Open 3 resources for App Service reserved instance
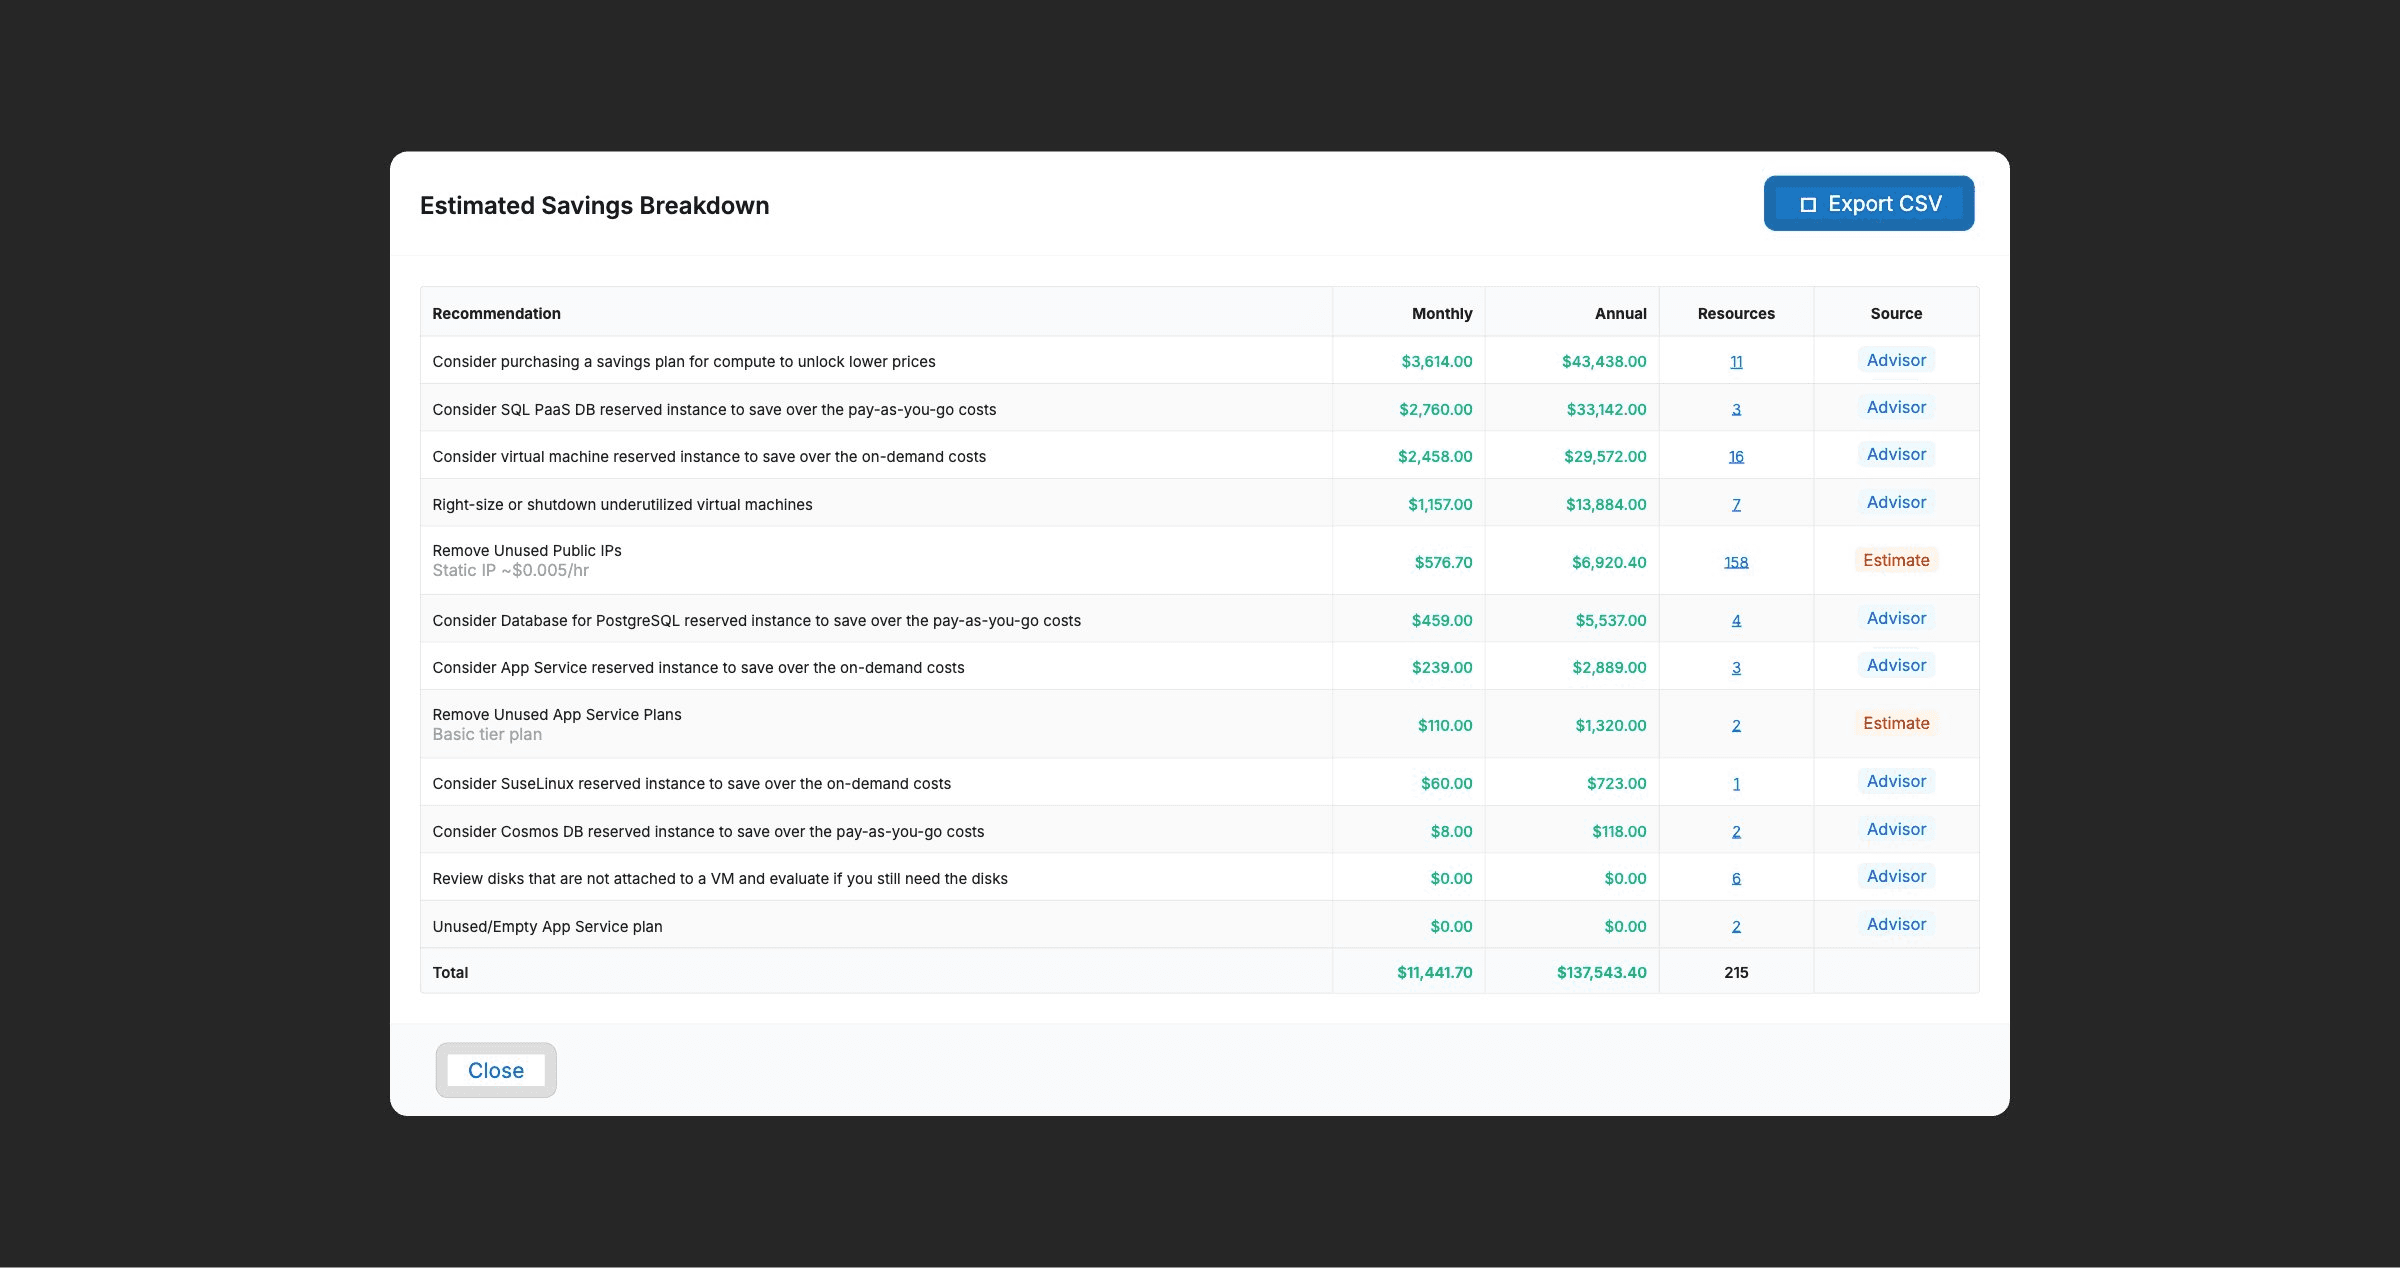Viewport: 2401px width, 1269px height. pos(1736,668)
